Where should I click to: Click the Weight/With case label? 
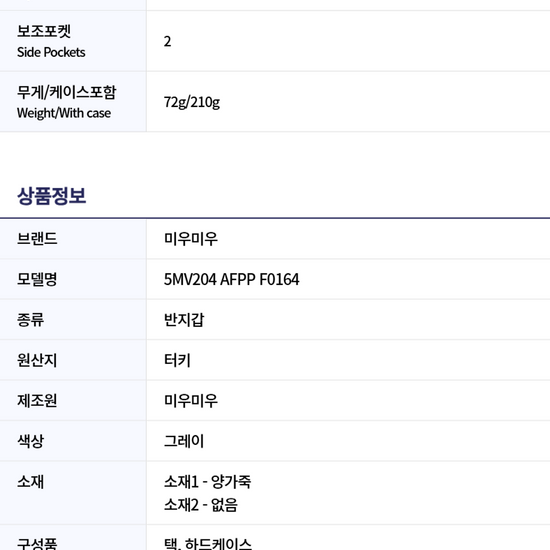click(64, 113)
